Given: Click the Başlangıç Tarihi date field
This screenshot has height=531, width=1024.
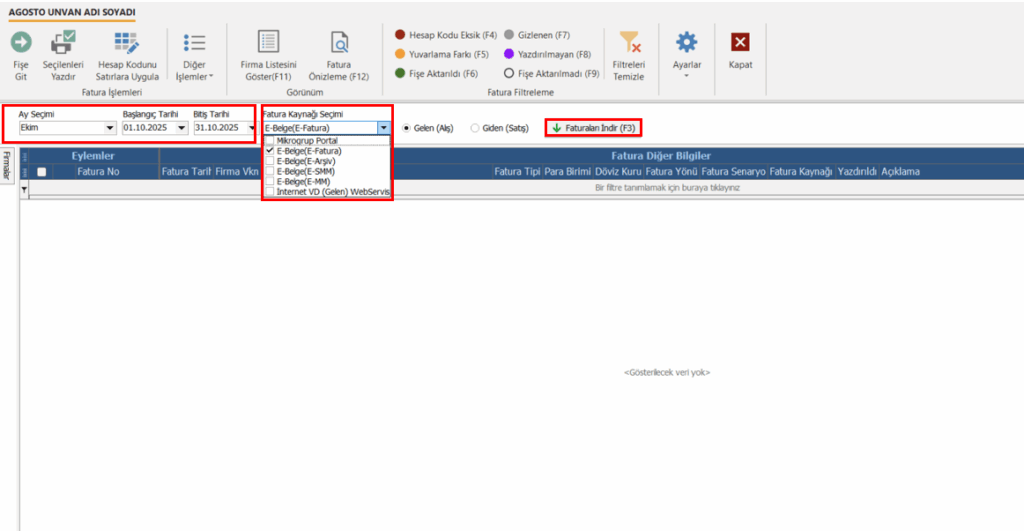Looking at the screenshot, I should click(149, 128).
